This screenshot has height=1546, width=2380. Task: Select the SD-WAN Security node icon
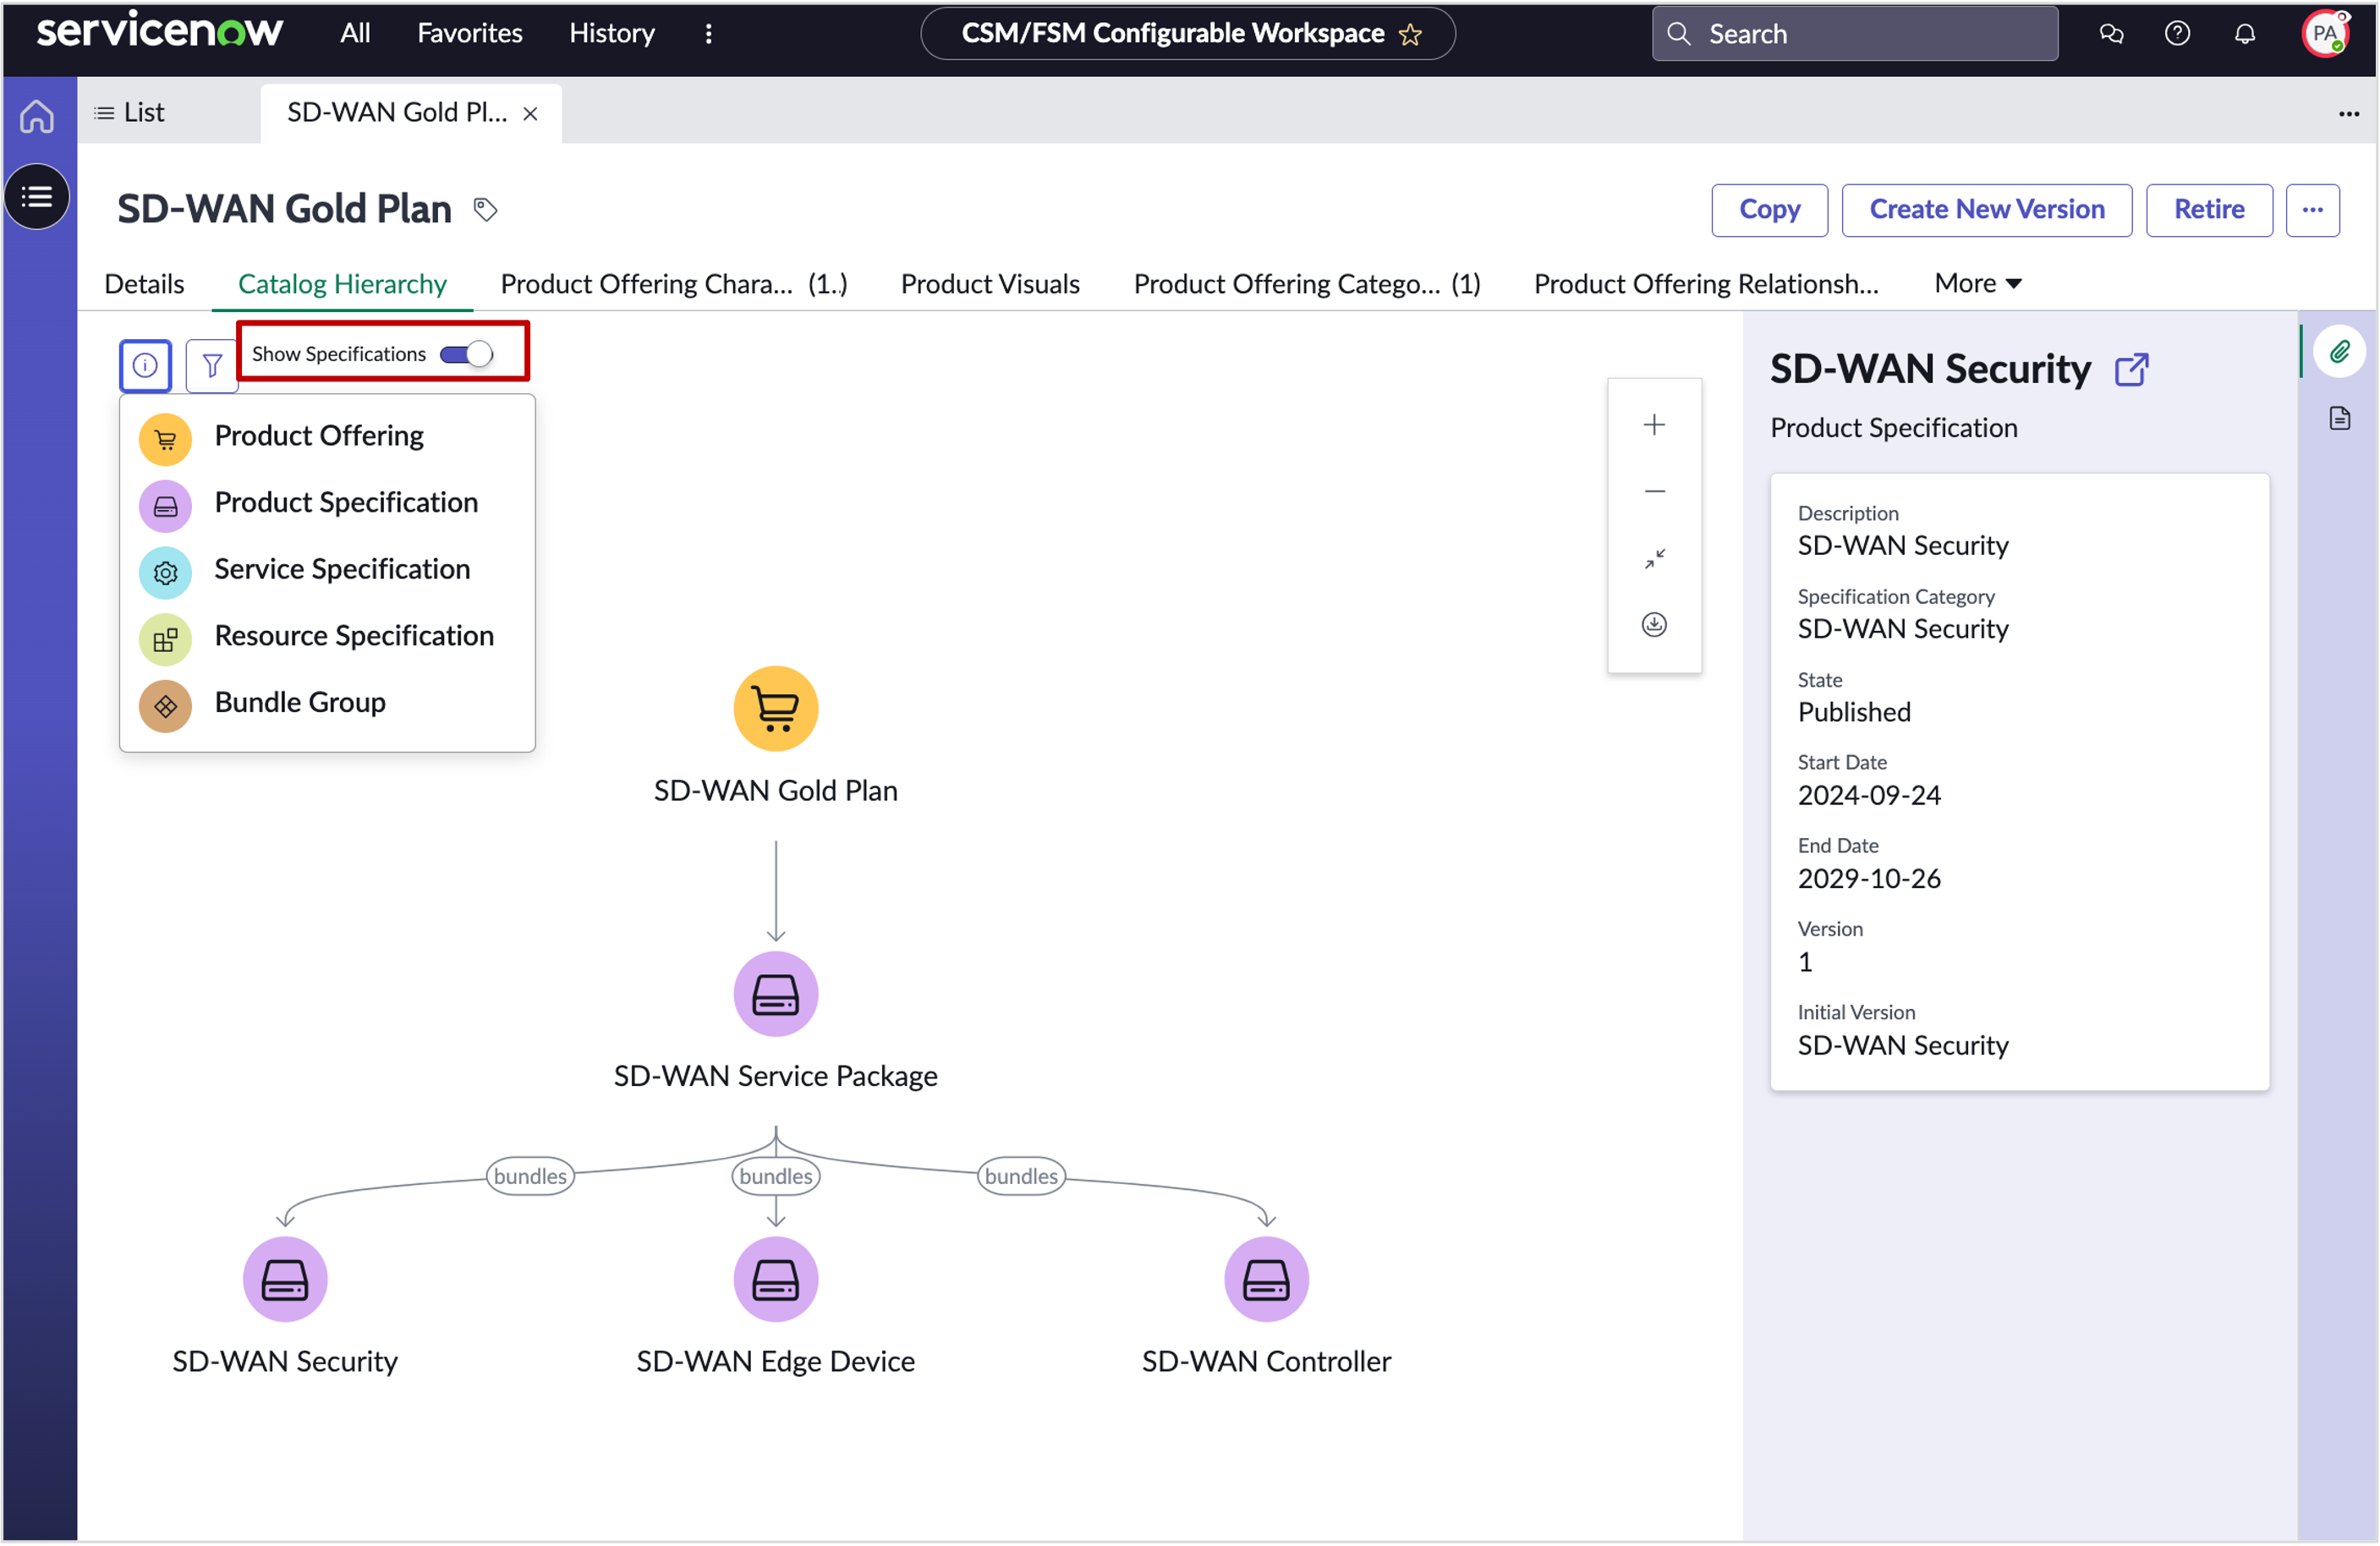[x=285, y=1279]
